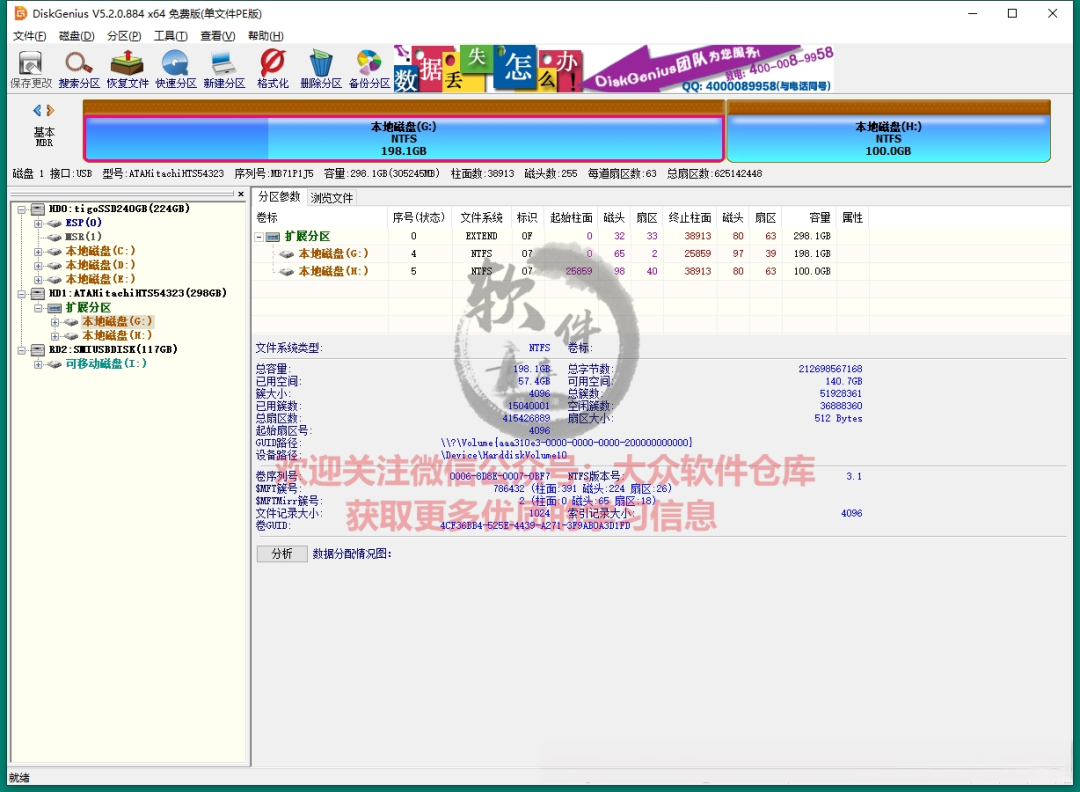This screenshot has width=1080, height=792.
Task: Click the 属性 column header
Action: (852, 218)
